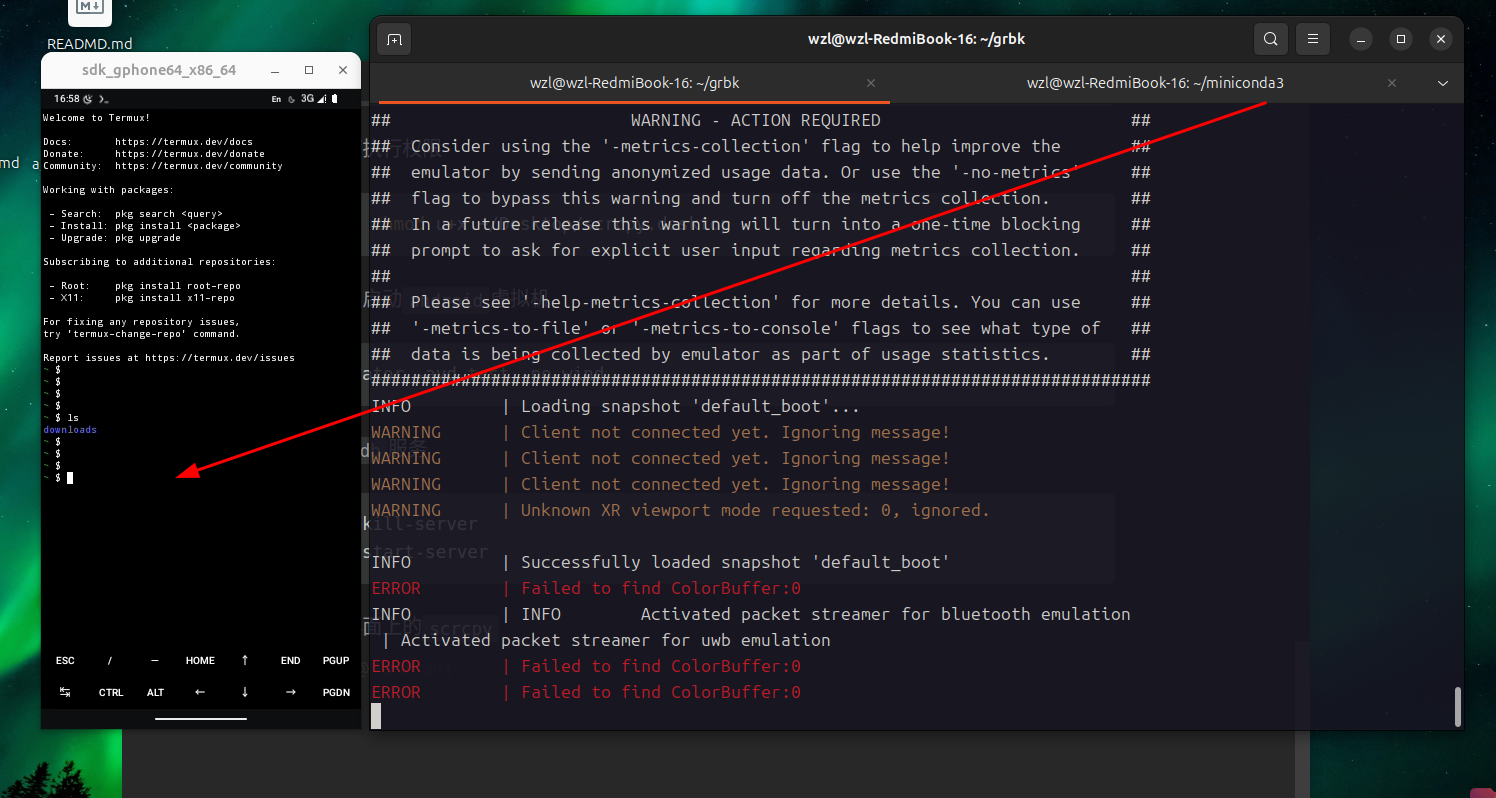Toggle the CTRL modifier key in Termux

coord(111,692)
